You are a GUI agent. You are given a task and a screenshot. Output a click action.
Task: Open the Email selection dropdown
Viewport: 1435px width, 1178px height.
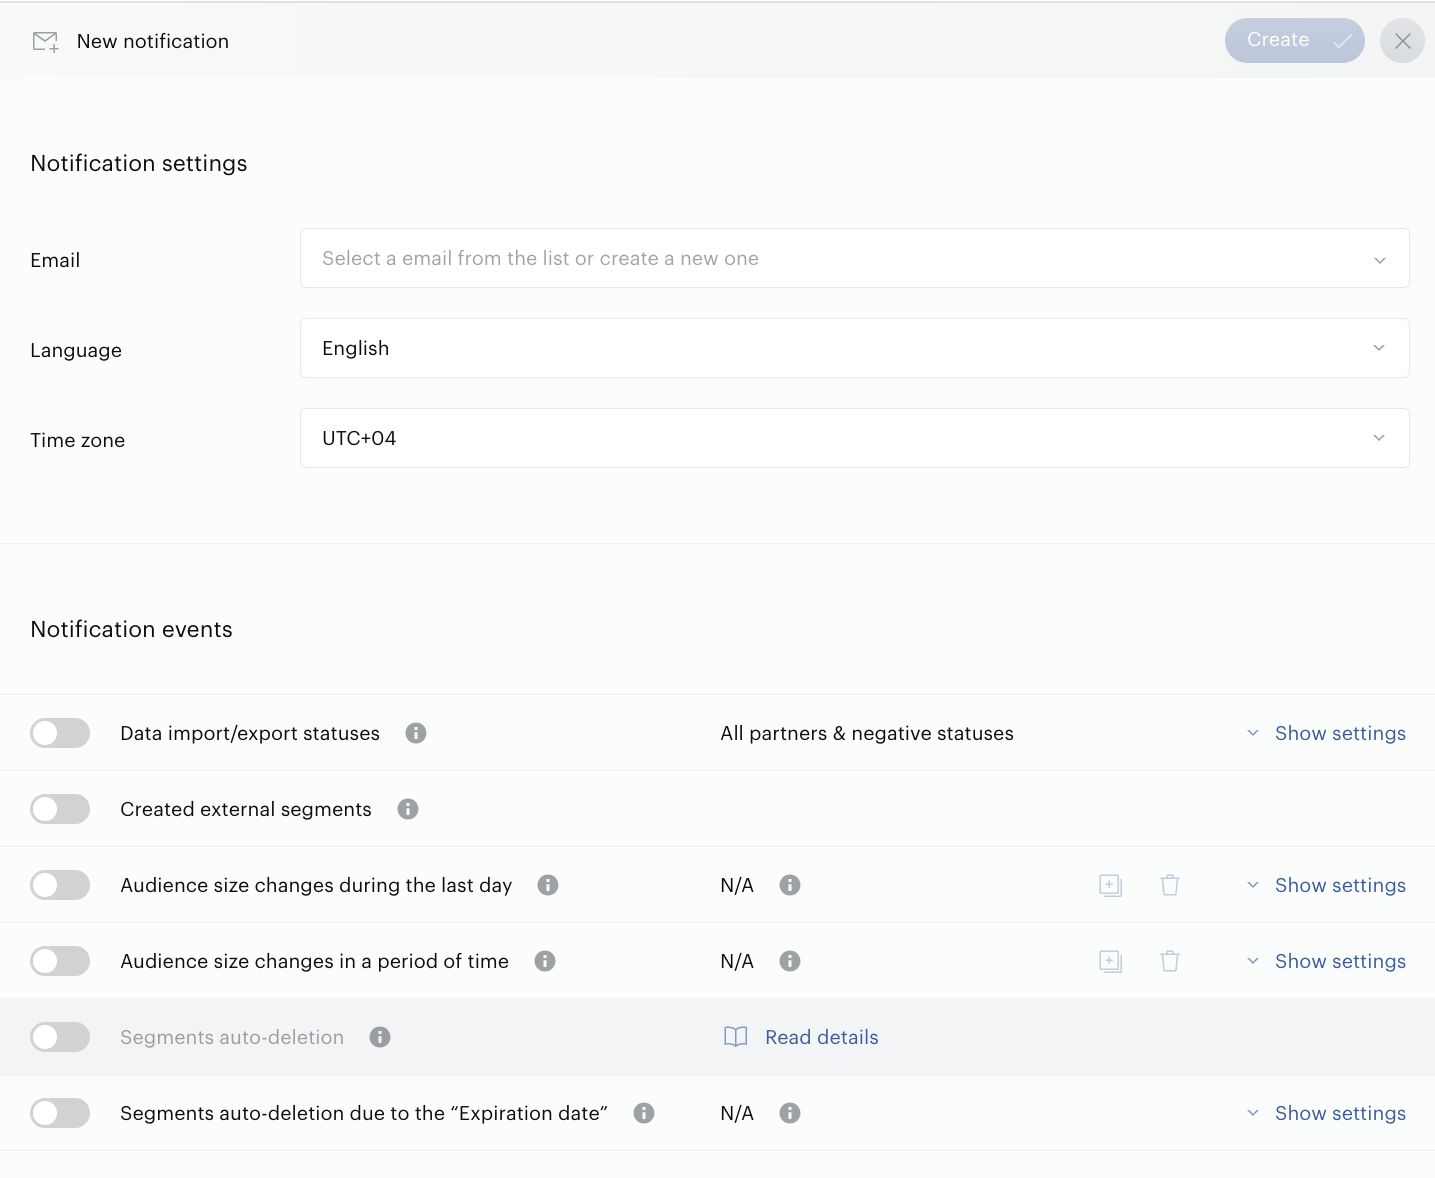click(854, 258)
